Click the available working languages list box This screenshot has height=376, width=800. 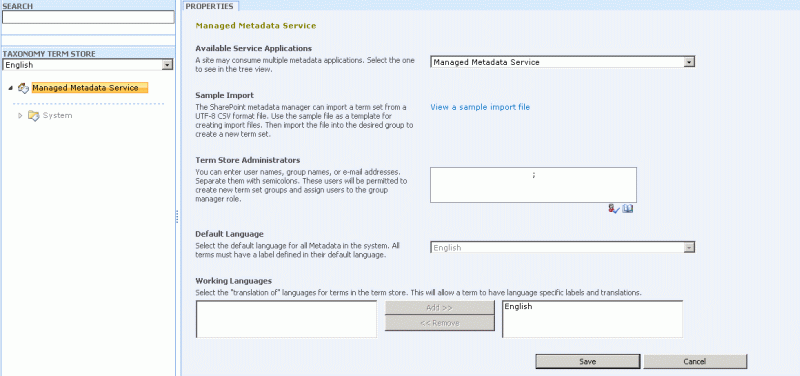[286, 319]
